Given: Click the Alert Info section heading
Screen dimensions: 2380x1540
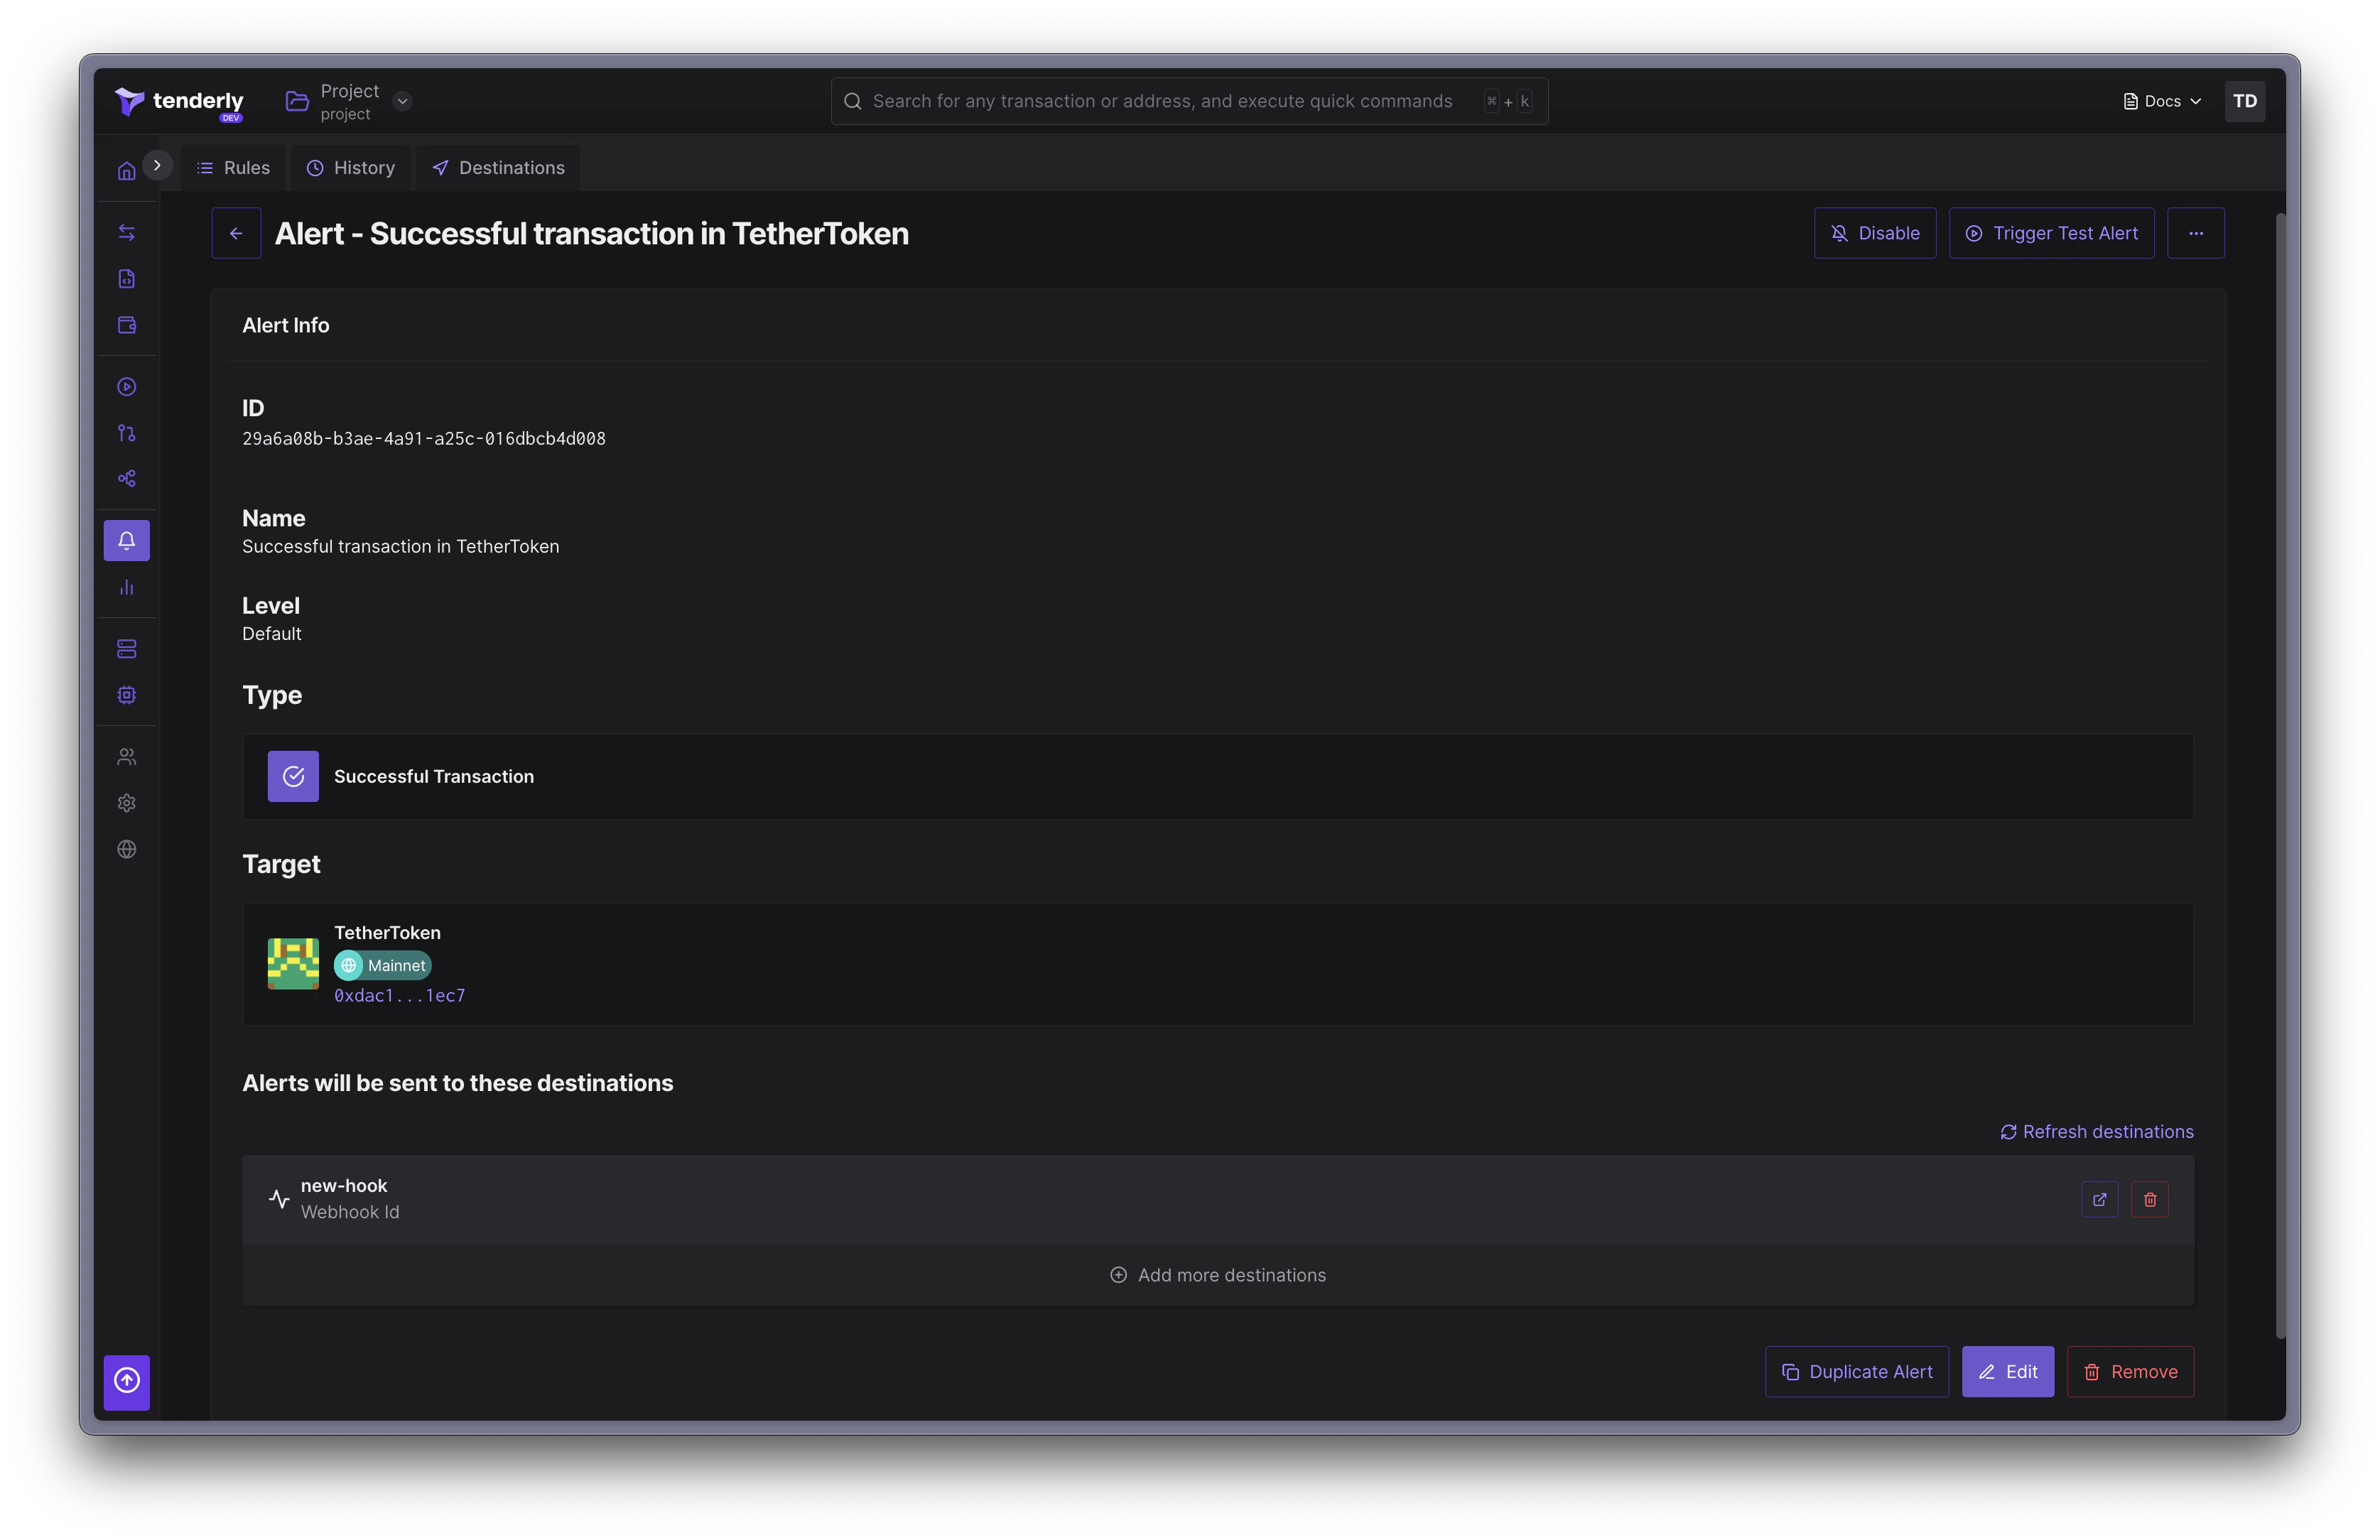Looking at the screenshot, I should (286, 326).
